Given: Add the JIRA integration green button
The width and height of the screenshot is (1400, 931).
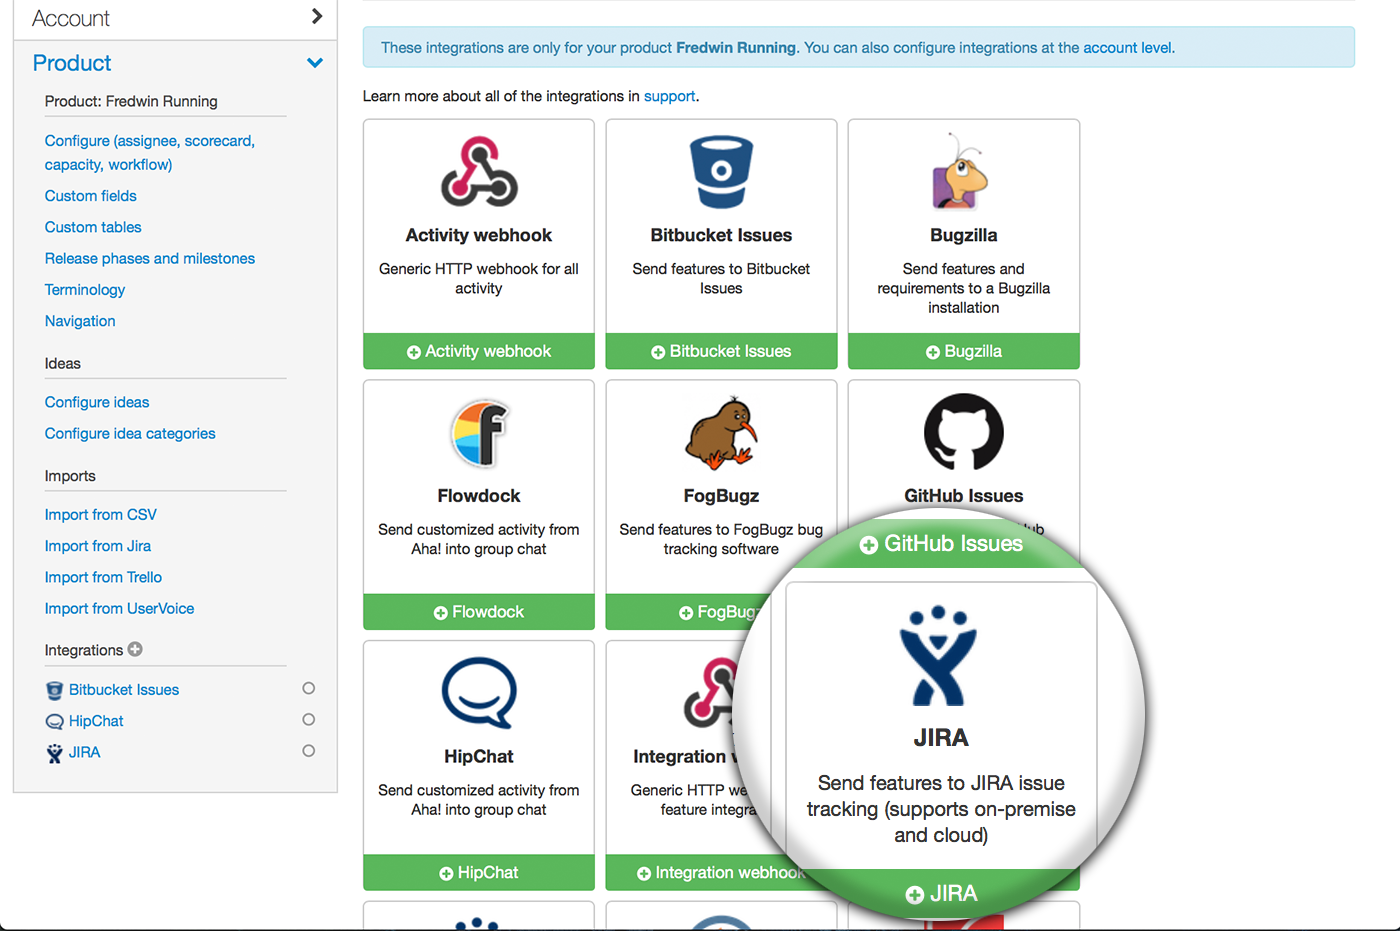Looking at the screenshot, I should (941, 894).
